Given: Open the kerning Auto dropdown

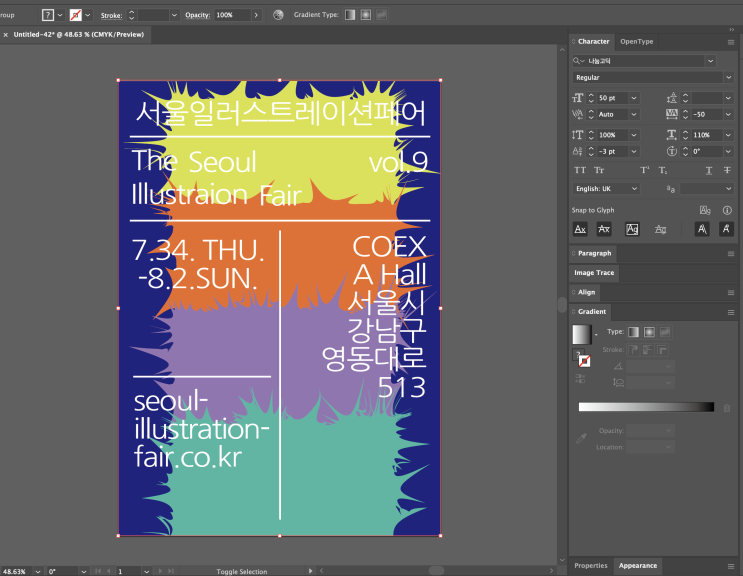Looking at the screenshot, I should click(634, 114).
